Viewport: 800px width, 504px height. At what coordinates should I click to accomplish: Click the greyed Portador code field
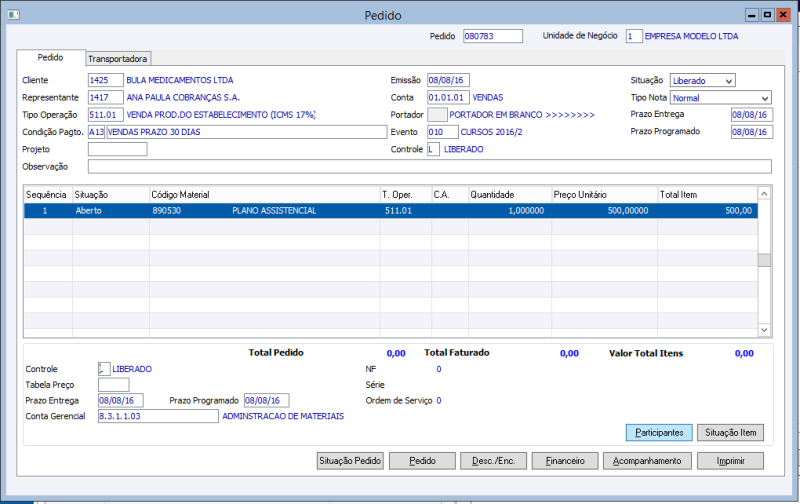pyautogui.click(x=437, y=115)
